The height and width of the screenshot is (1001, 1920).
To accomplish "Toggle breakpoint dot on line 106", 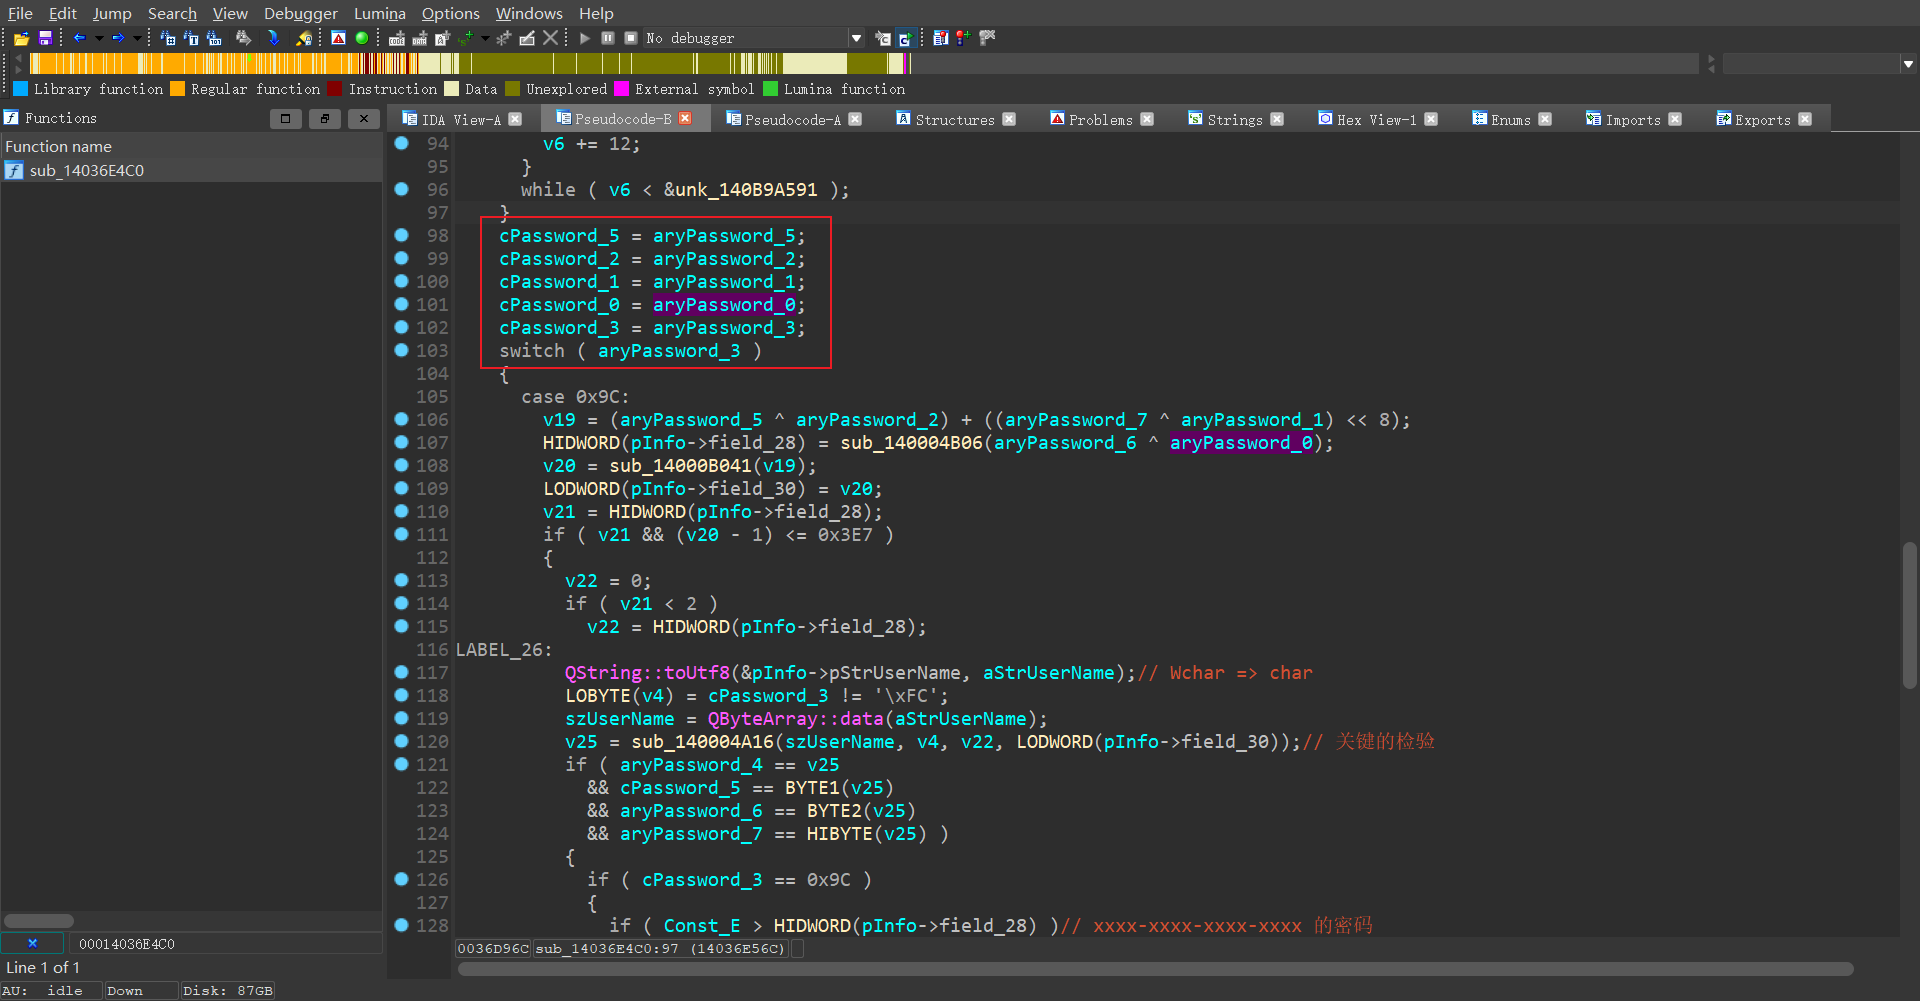I will (x=401, y=420).
